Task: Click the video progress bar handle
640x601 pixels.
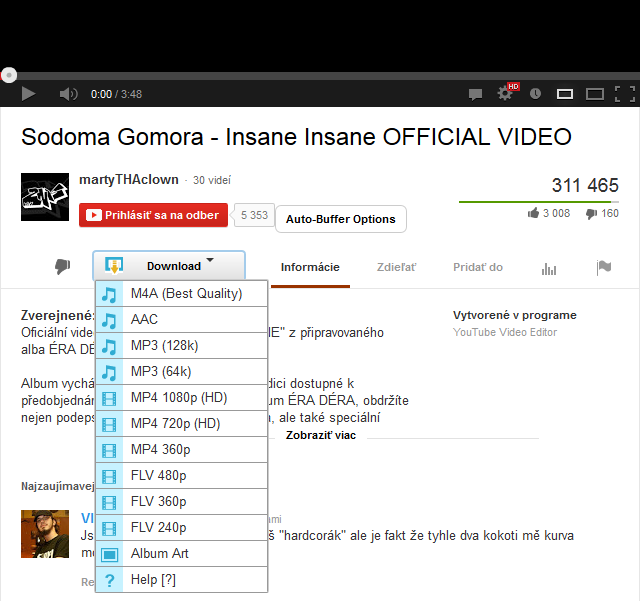Action: click(x=9, y=76)
